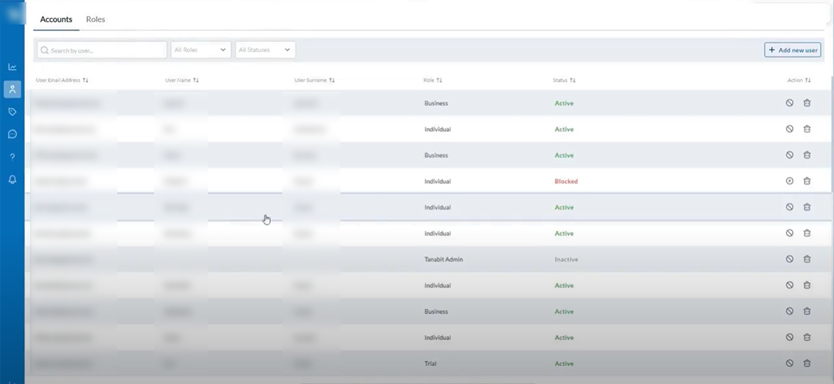Delete the Trial user with trash icon
Screen dimensions: 834x384
(807, 363)
